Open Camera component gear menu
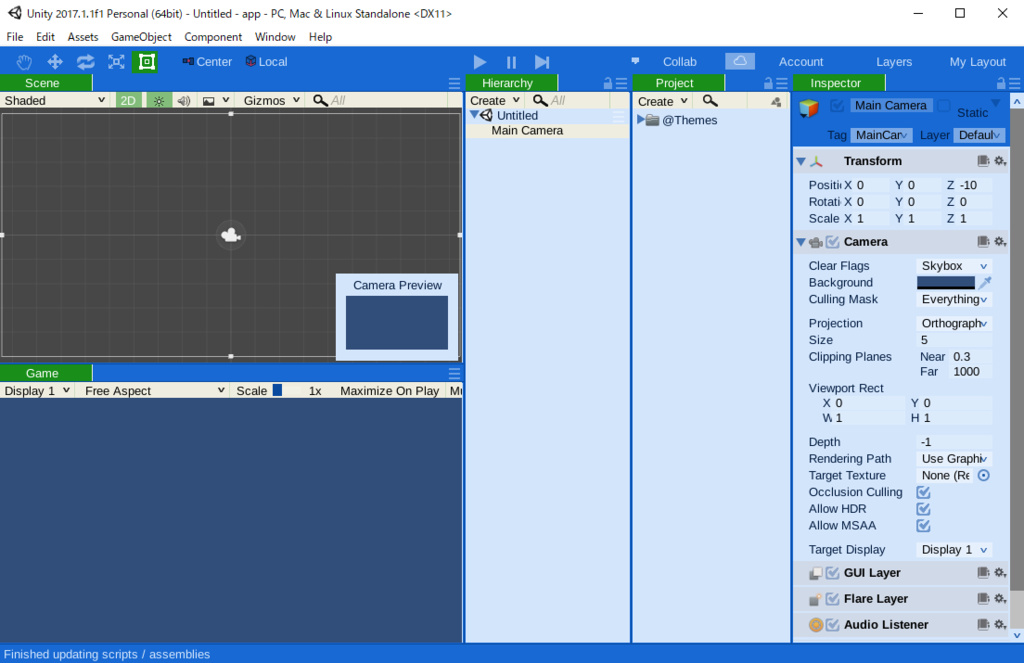 click(1000, 242)
